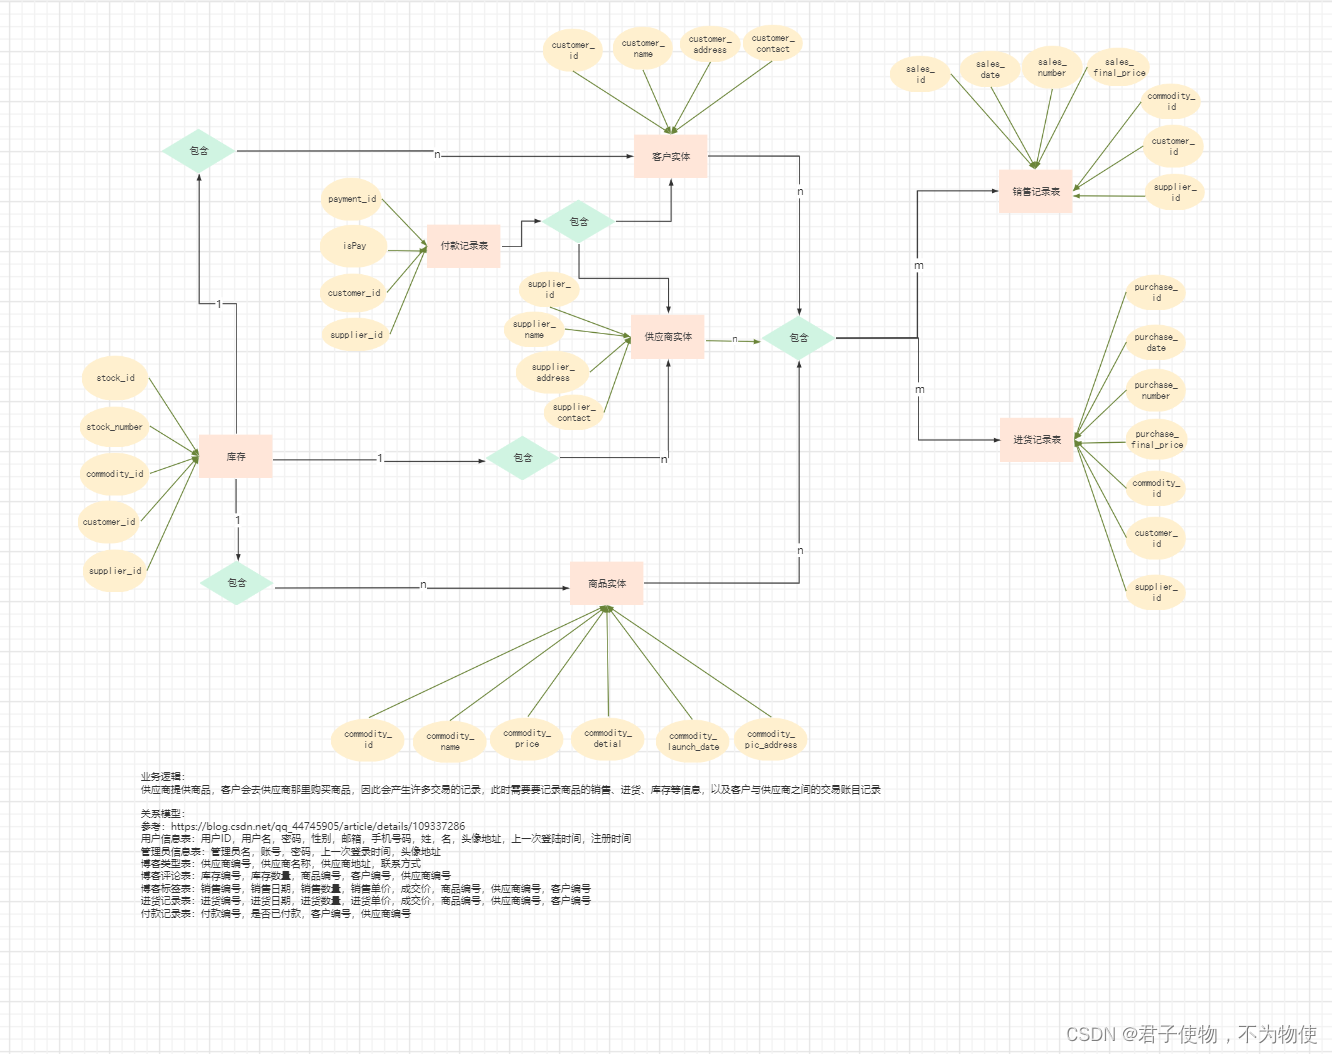Screen dimensions: 1332x1054
Task: Click the 业务逻辑 heading text
Action: point(162,776)
